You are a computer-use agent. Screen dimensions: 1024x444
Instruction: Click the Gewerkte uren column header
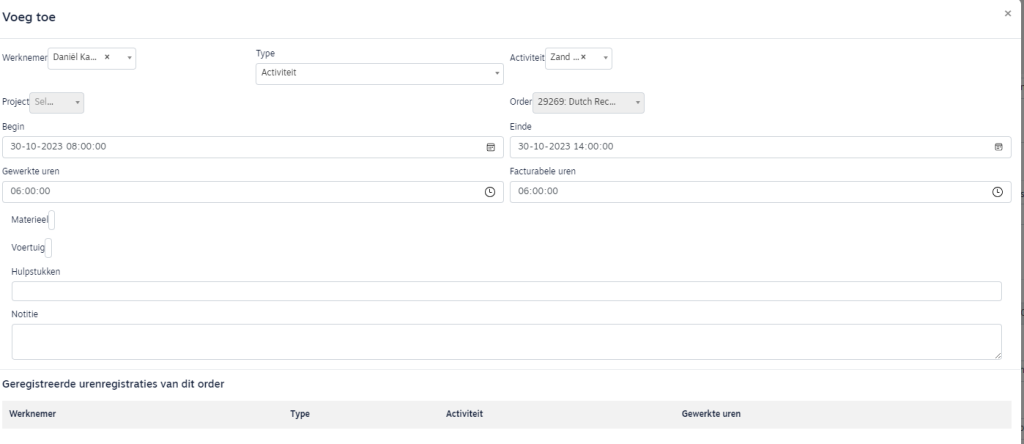[711, 413]
